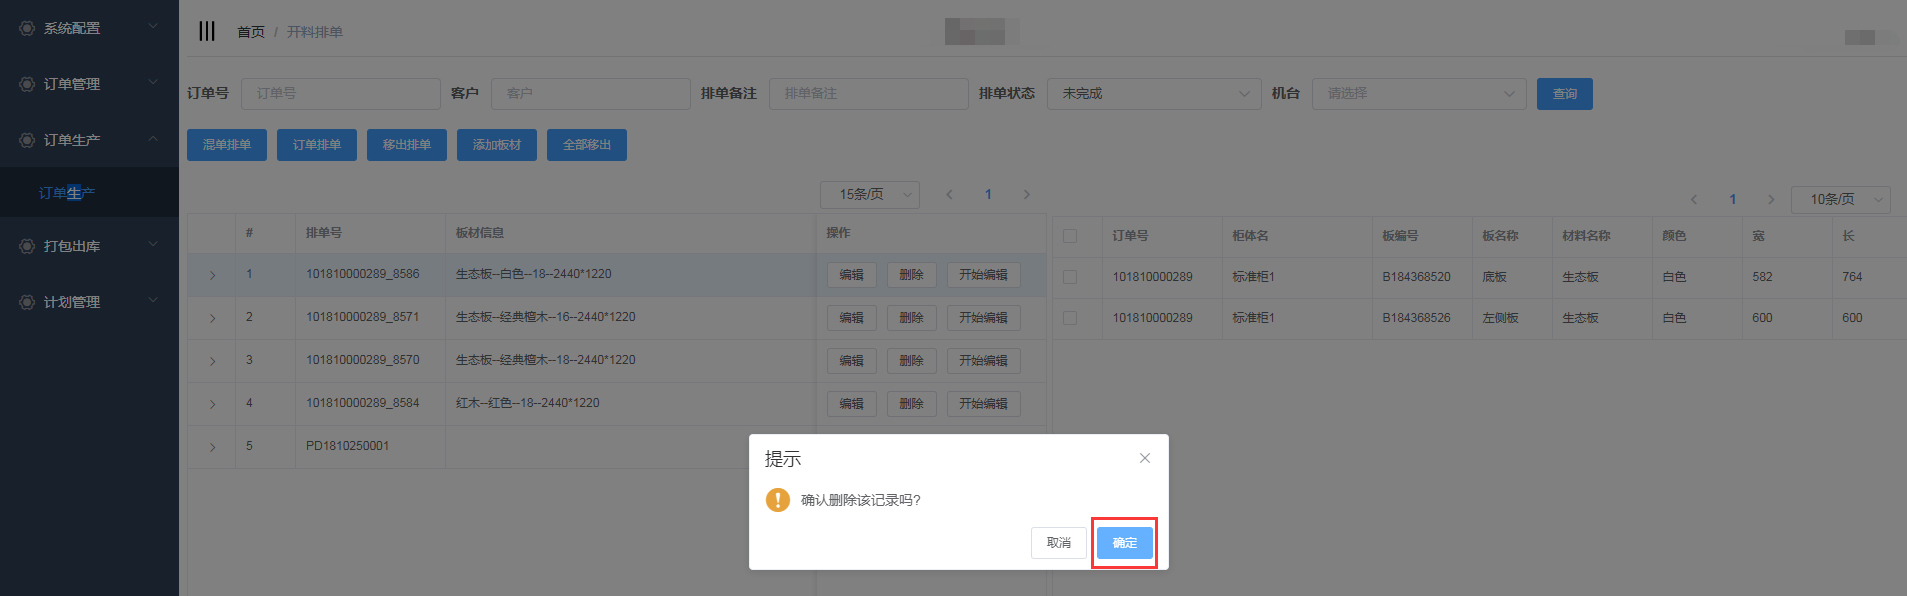Viewport: 1907px width, 596px height.
Task: Go to next page in left table pagination
Action: tap(1026, 195)
